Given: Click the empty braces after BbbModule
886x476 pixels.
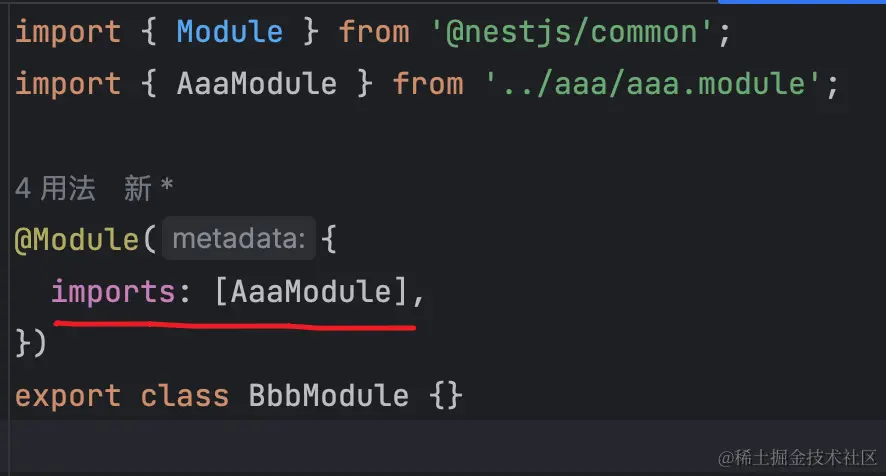Looking at the screenshot, I should (x=446, y=395).
